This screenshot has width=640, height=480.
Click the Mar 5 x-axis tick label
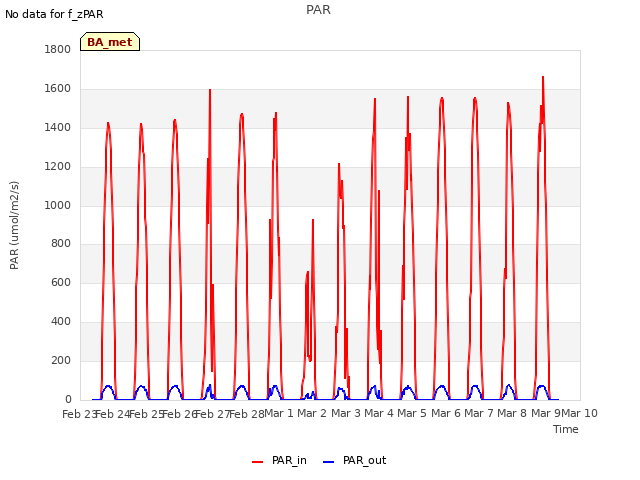point(412,413)
